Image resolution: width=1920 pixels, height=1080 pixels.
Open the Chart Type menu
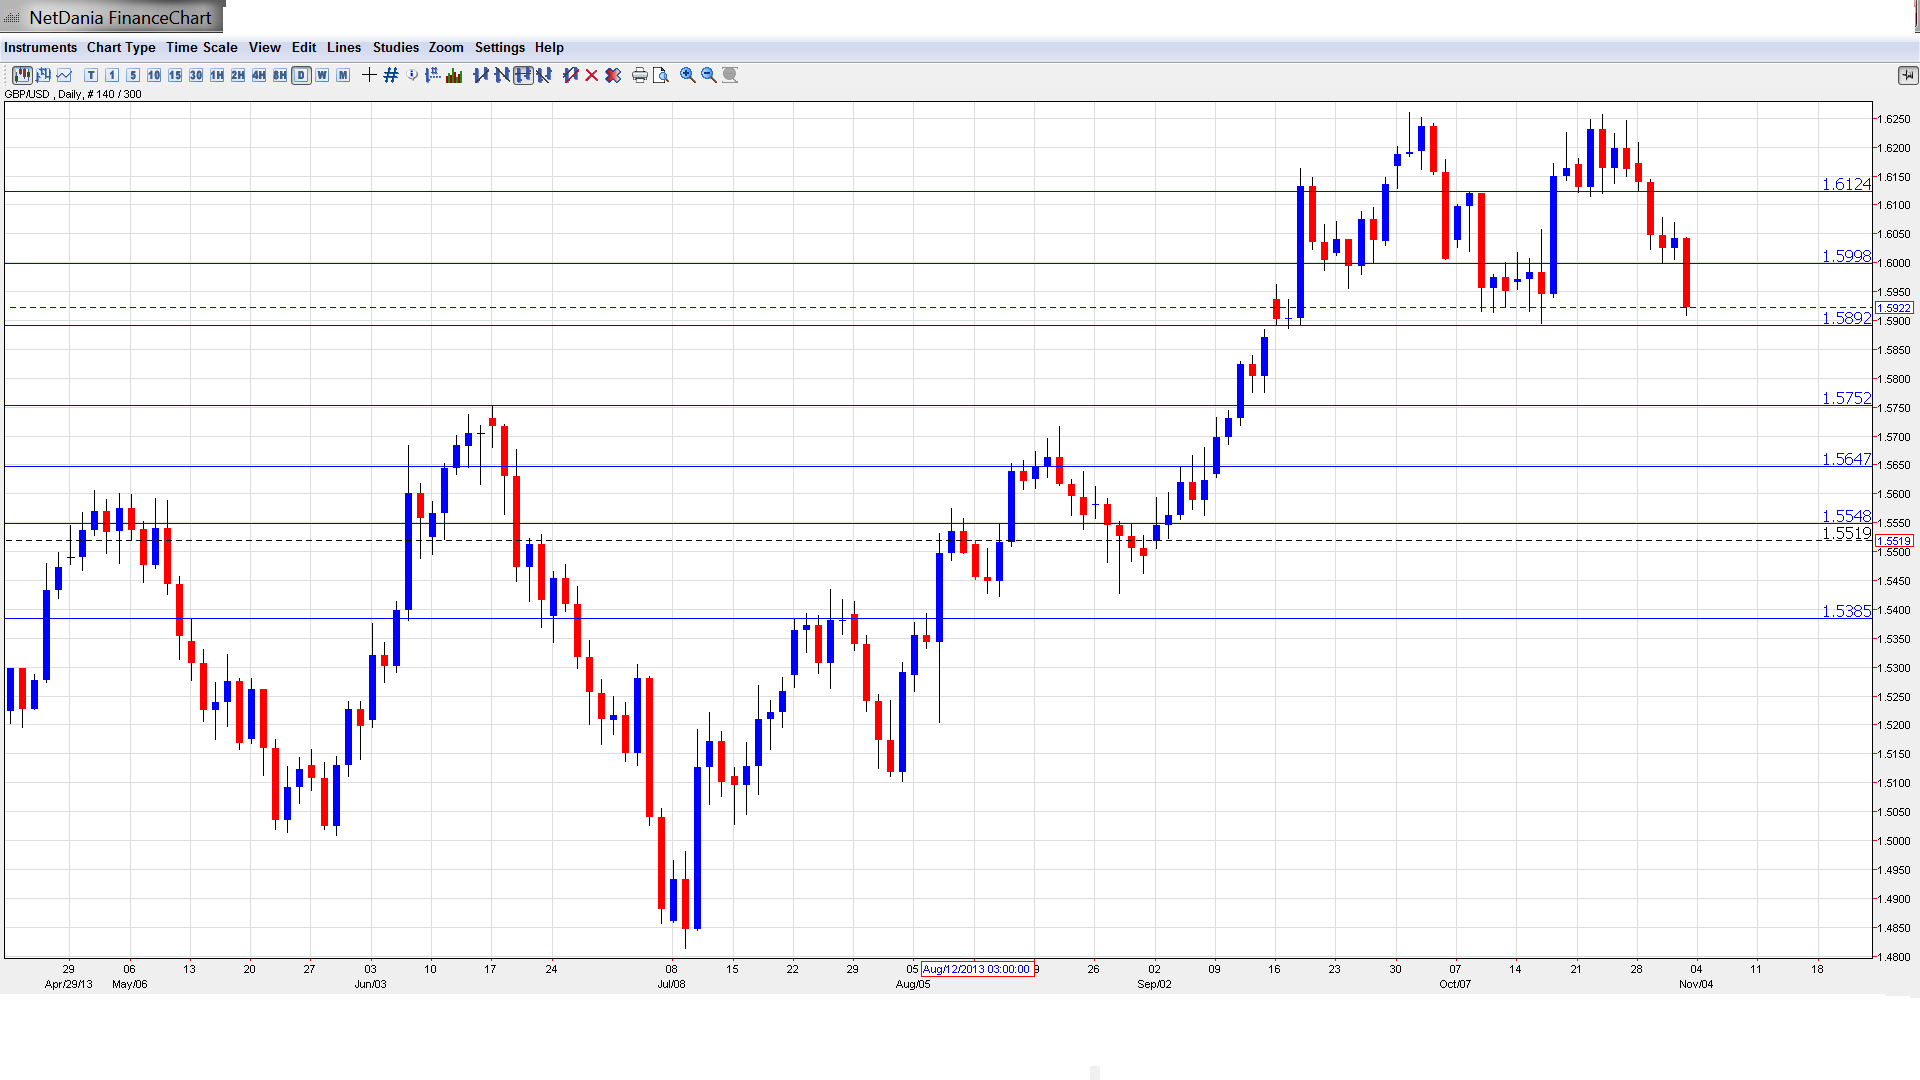[121, 47]
